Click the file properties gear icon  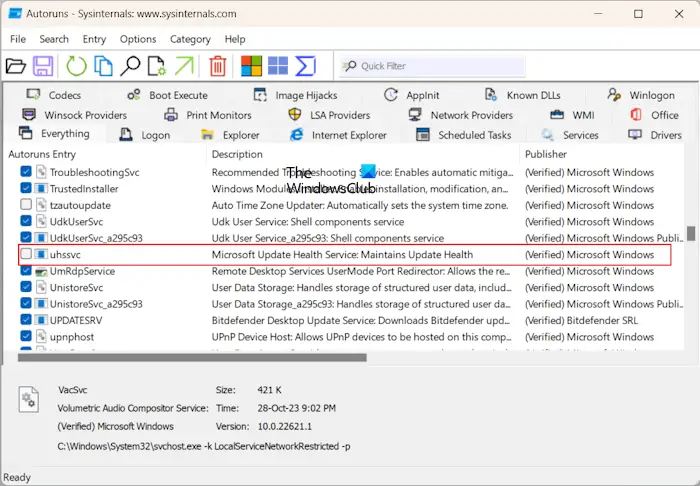pos(157,66)
